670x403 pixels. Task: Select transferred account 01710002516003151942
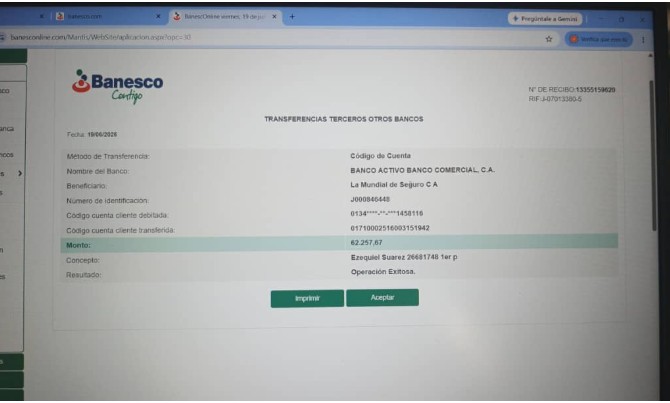pos(390,228)
